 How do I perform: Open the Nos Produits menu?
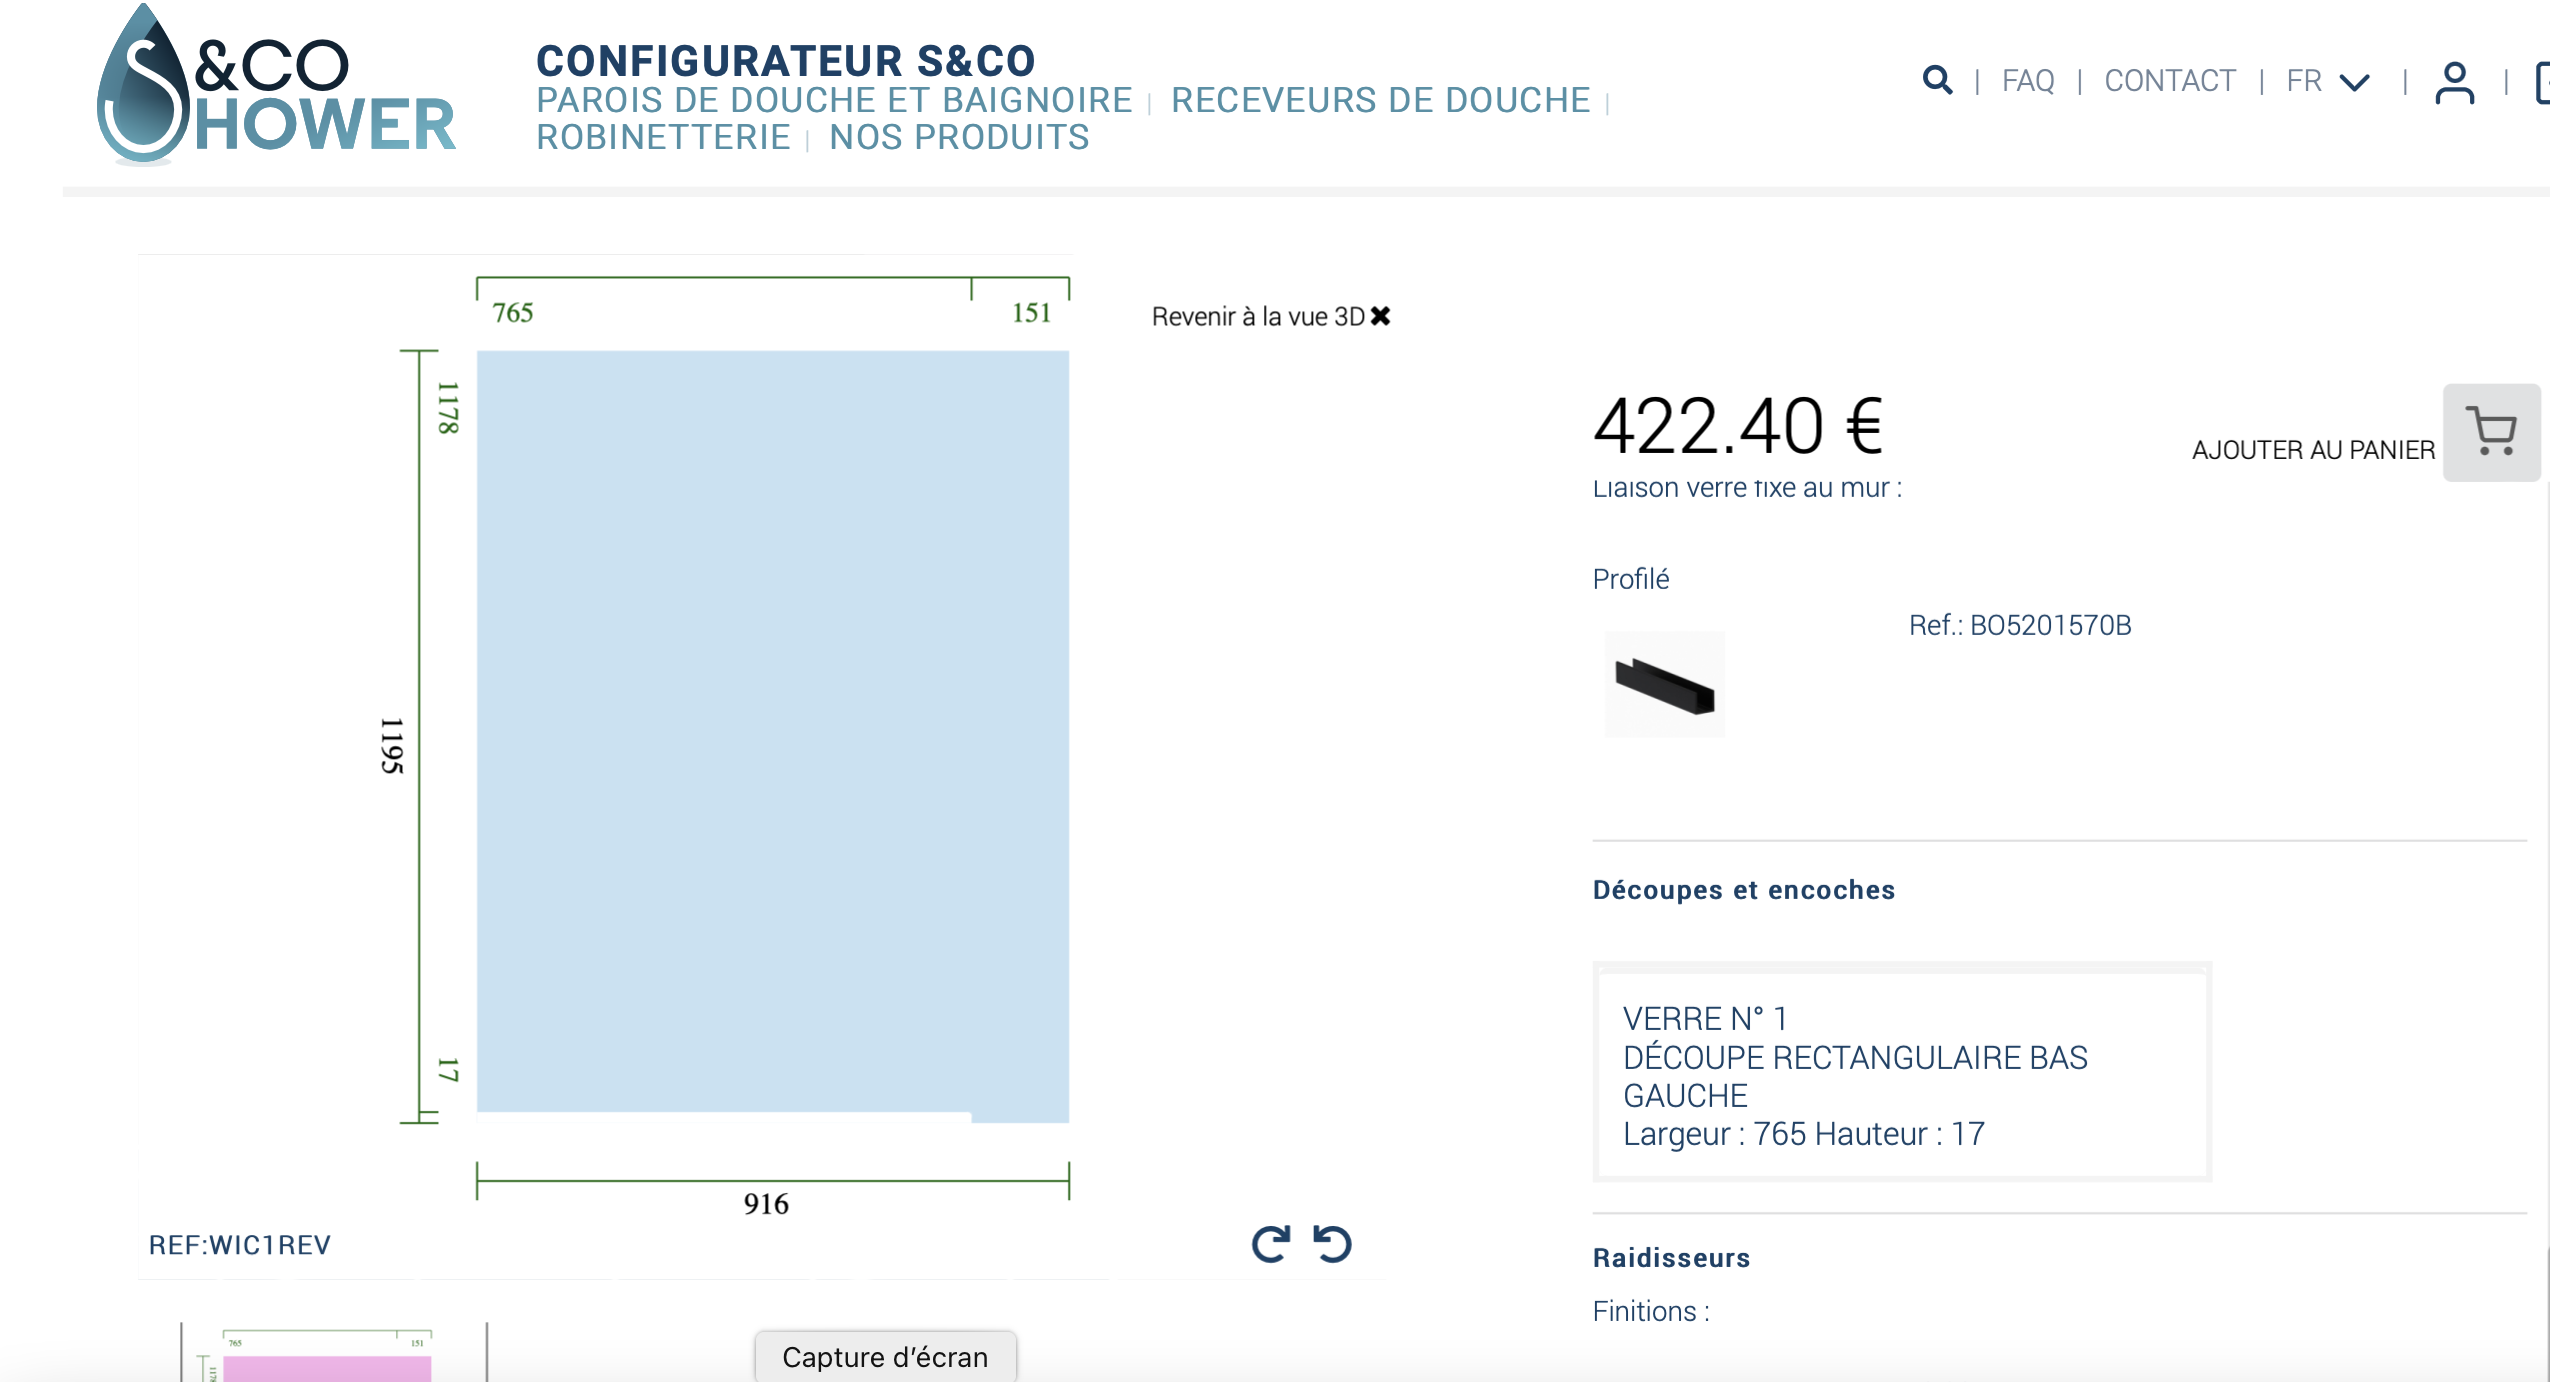[959, 137]
